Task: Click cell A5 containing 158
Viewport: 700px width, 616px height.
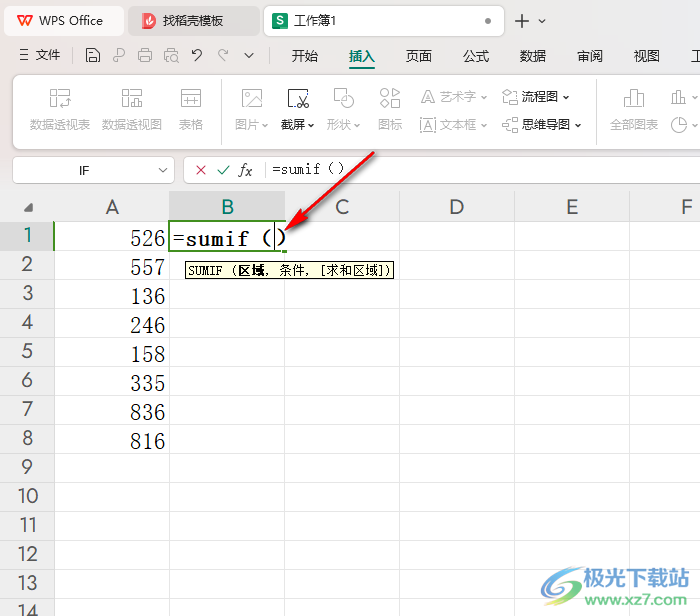Action: [x=112, y=352]
